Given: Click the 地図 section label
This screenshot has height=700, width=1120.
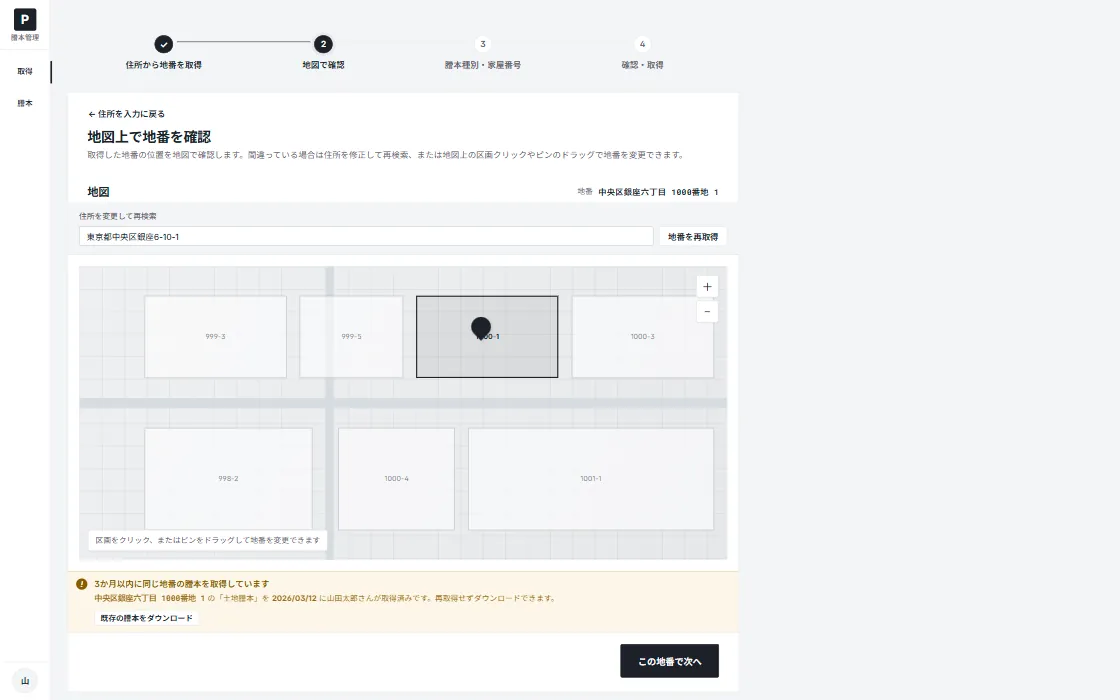Looking at the screenshot, I should [x=99, y=191].
